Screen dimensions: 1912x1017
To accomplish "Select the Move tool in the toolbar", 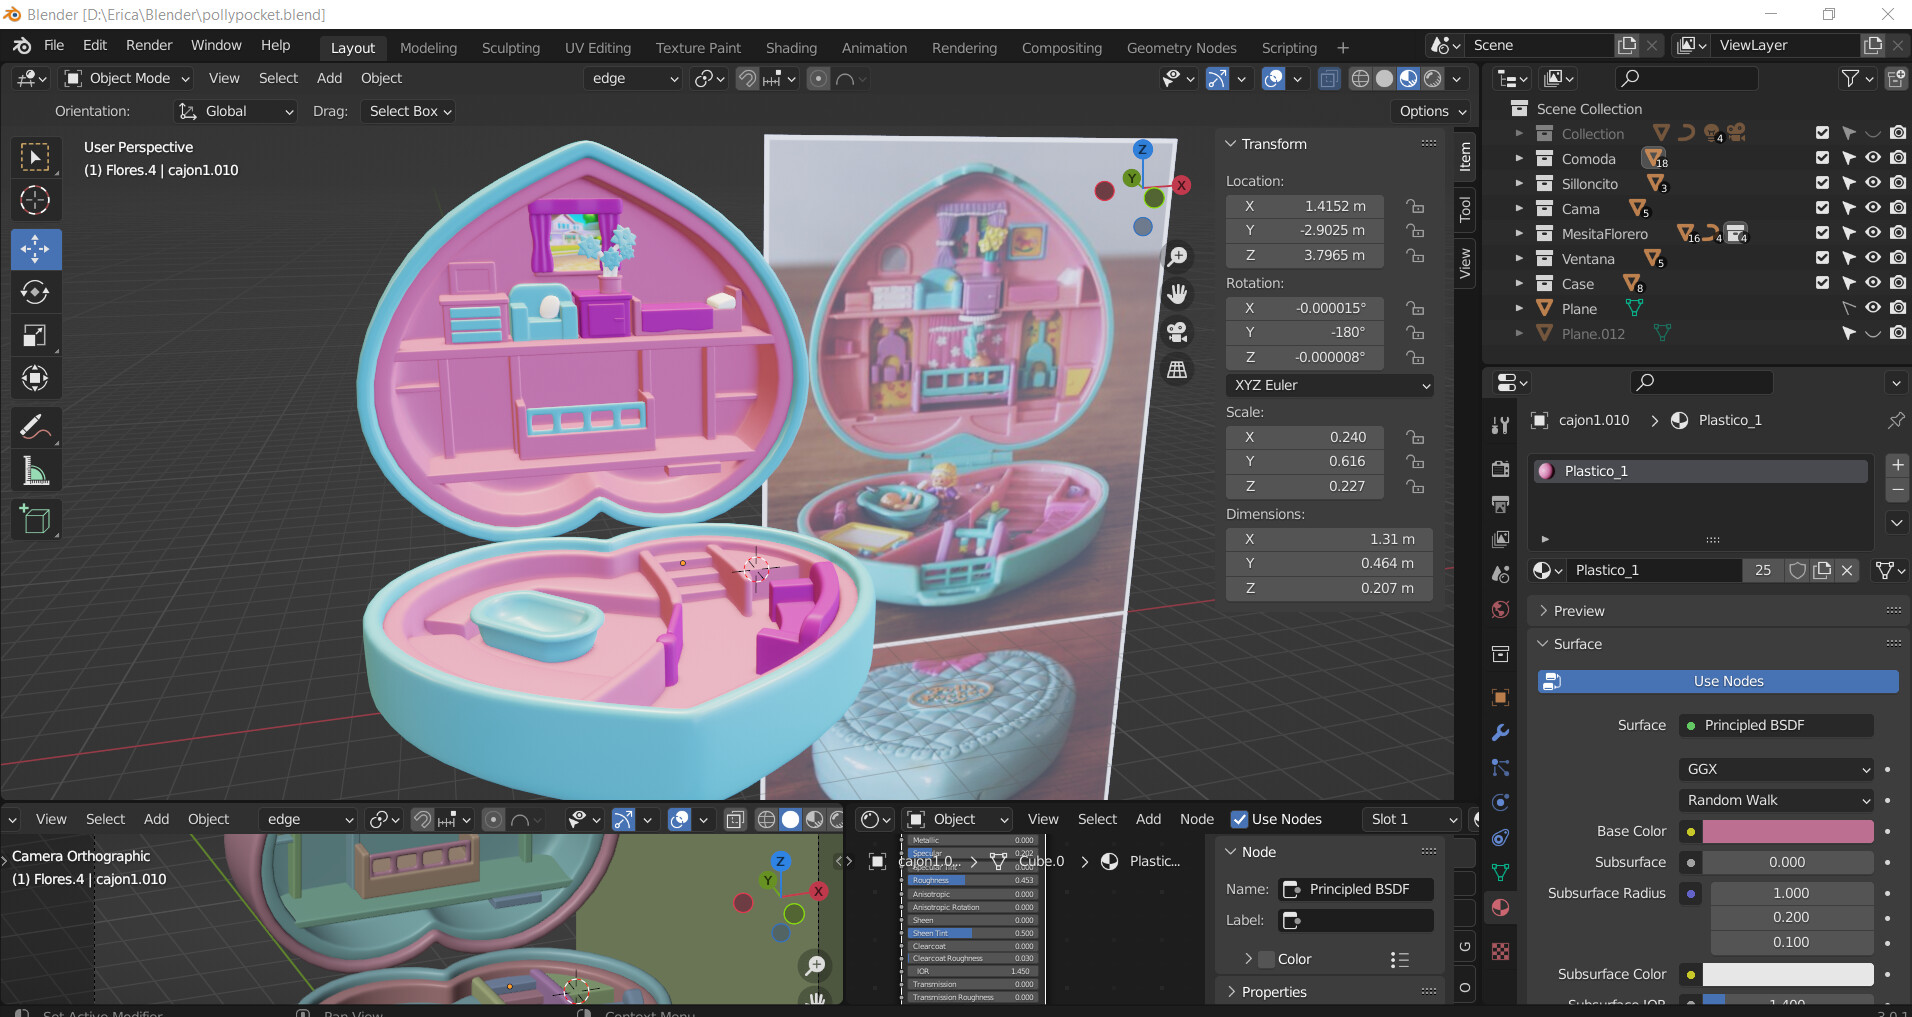I will [x=35, y=249].
